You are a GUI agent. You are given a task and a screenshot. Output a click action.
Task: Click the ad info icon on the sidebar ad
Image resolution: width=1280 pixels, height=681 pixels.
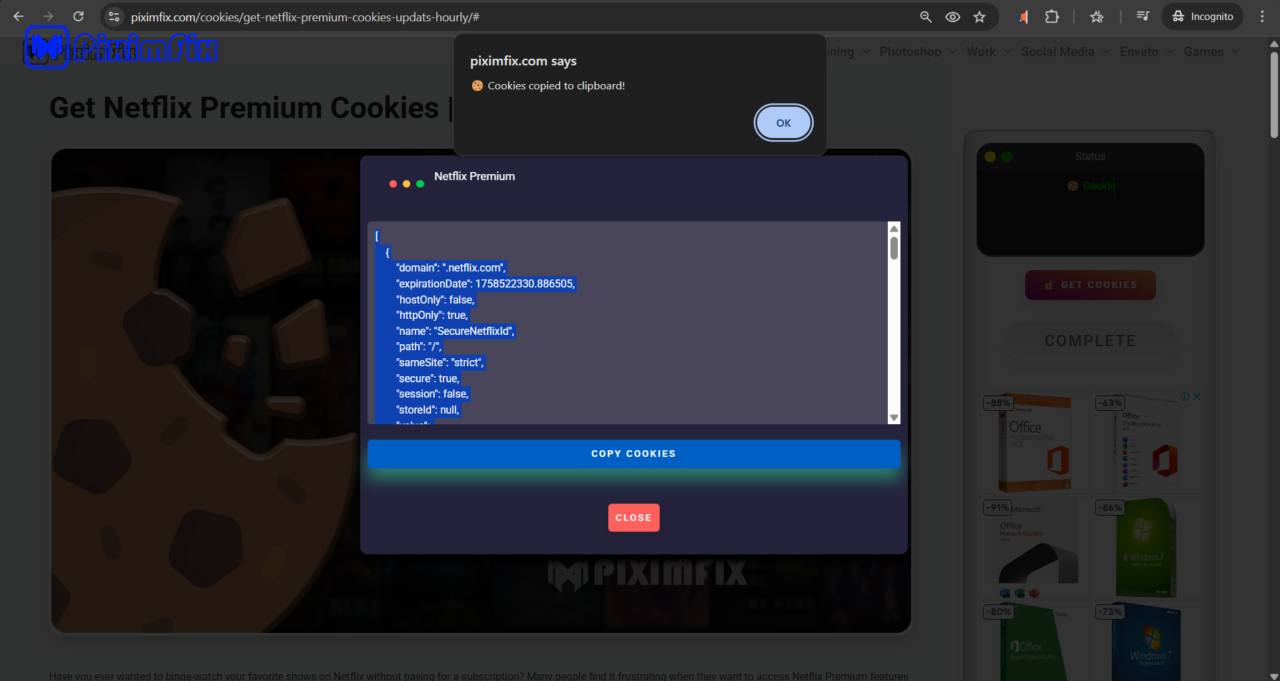tap(1184, 397)
